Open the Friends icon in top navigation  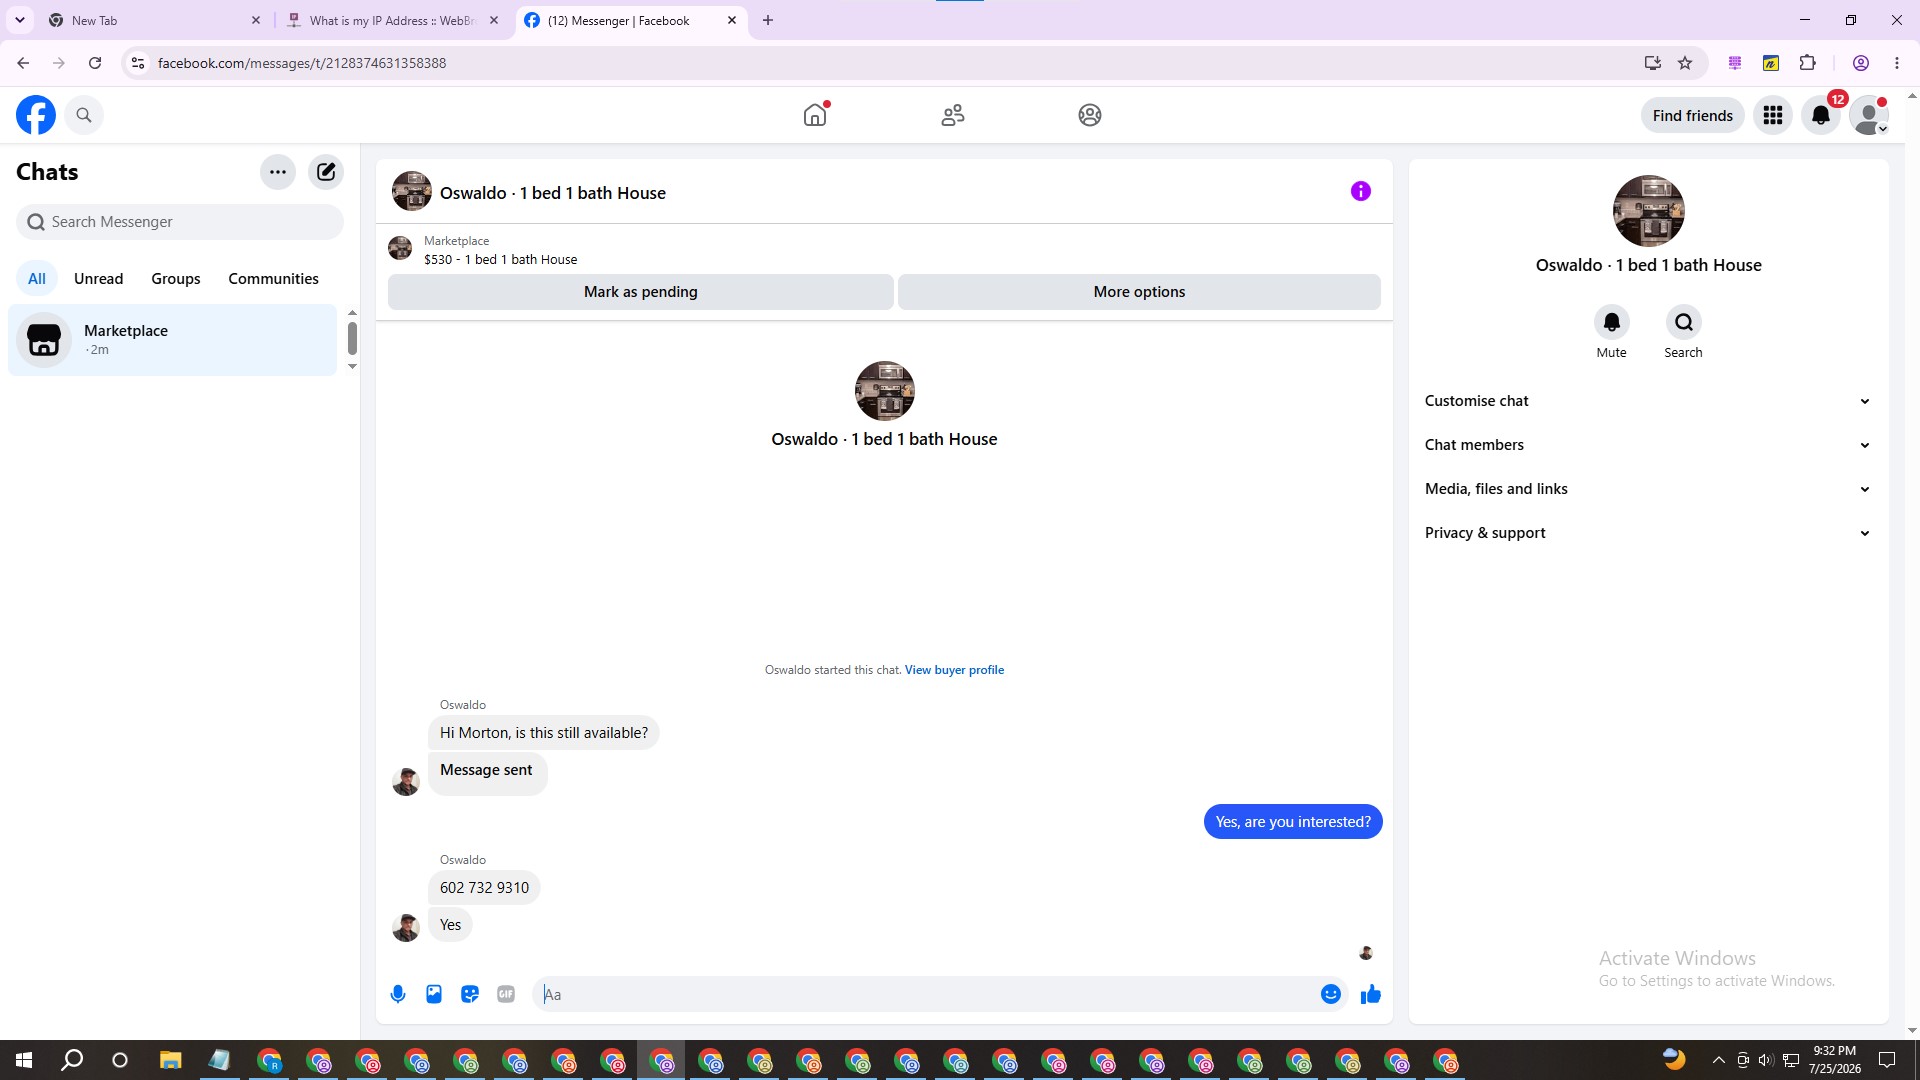click(x=953, y=115)
